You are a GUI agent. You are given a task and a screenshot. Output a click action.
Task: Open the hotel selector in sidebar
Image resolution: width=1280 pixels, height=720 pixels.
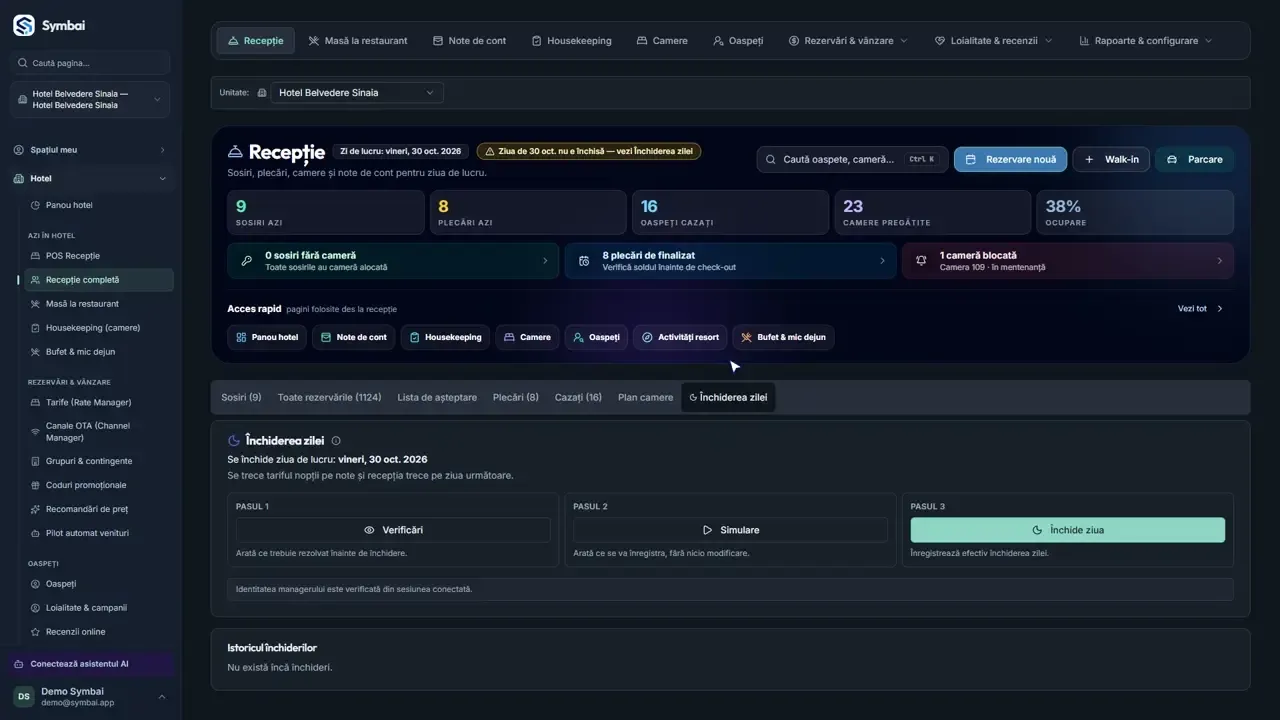[90, 100]
